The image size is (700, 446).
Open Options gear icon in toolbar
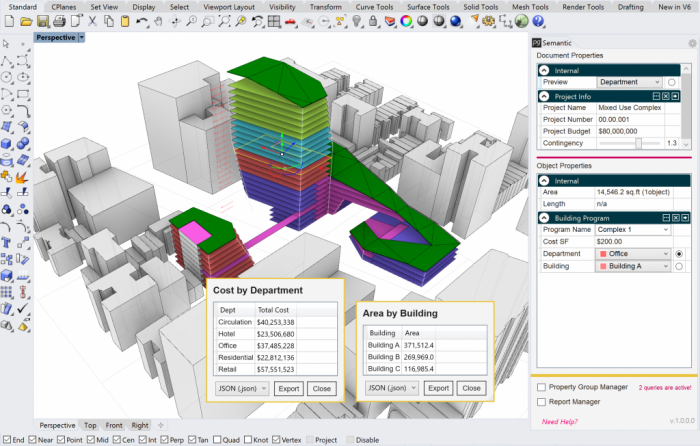(x=489, y=21)
